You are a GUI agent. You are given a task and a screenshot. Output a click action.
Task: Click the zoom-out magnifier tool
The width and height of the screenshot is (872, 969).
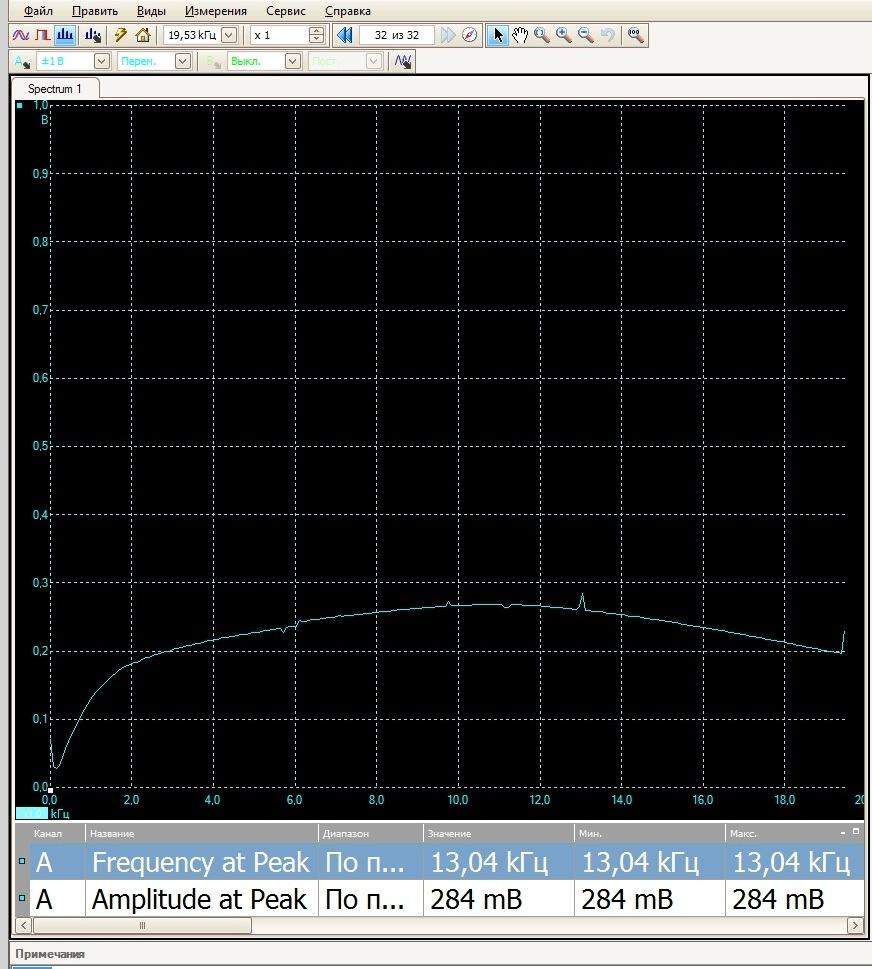click(x=586, y=35)
